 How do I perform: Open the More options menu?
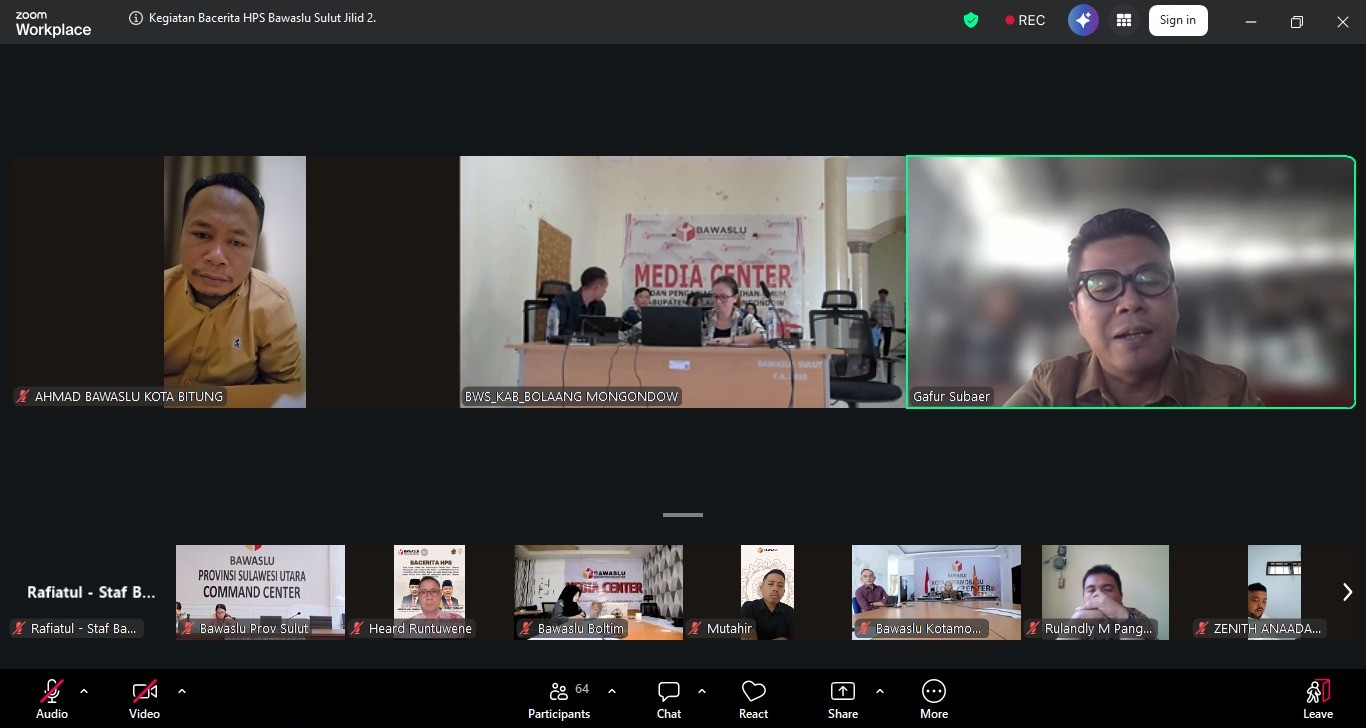934,699
